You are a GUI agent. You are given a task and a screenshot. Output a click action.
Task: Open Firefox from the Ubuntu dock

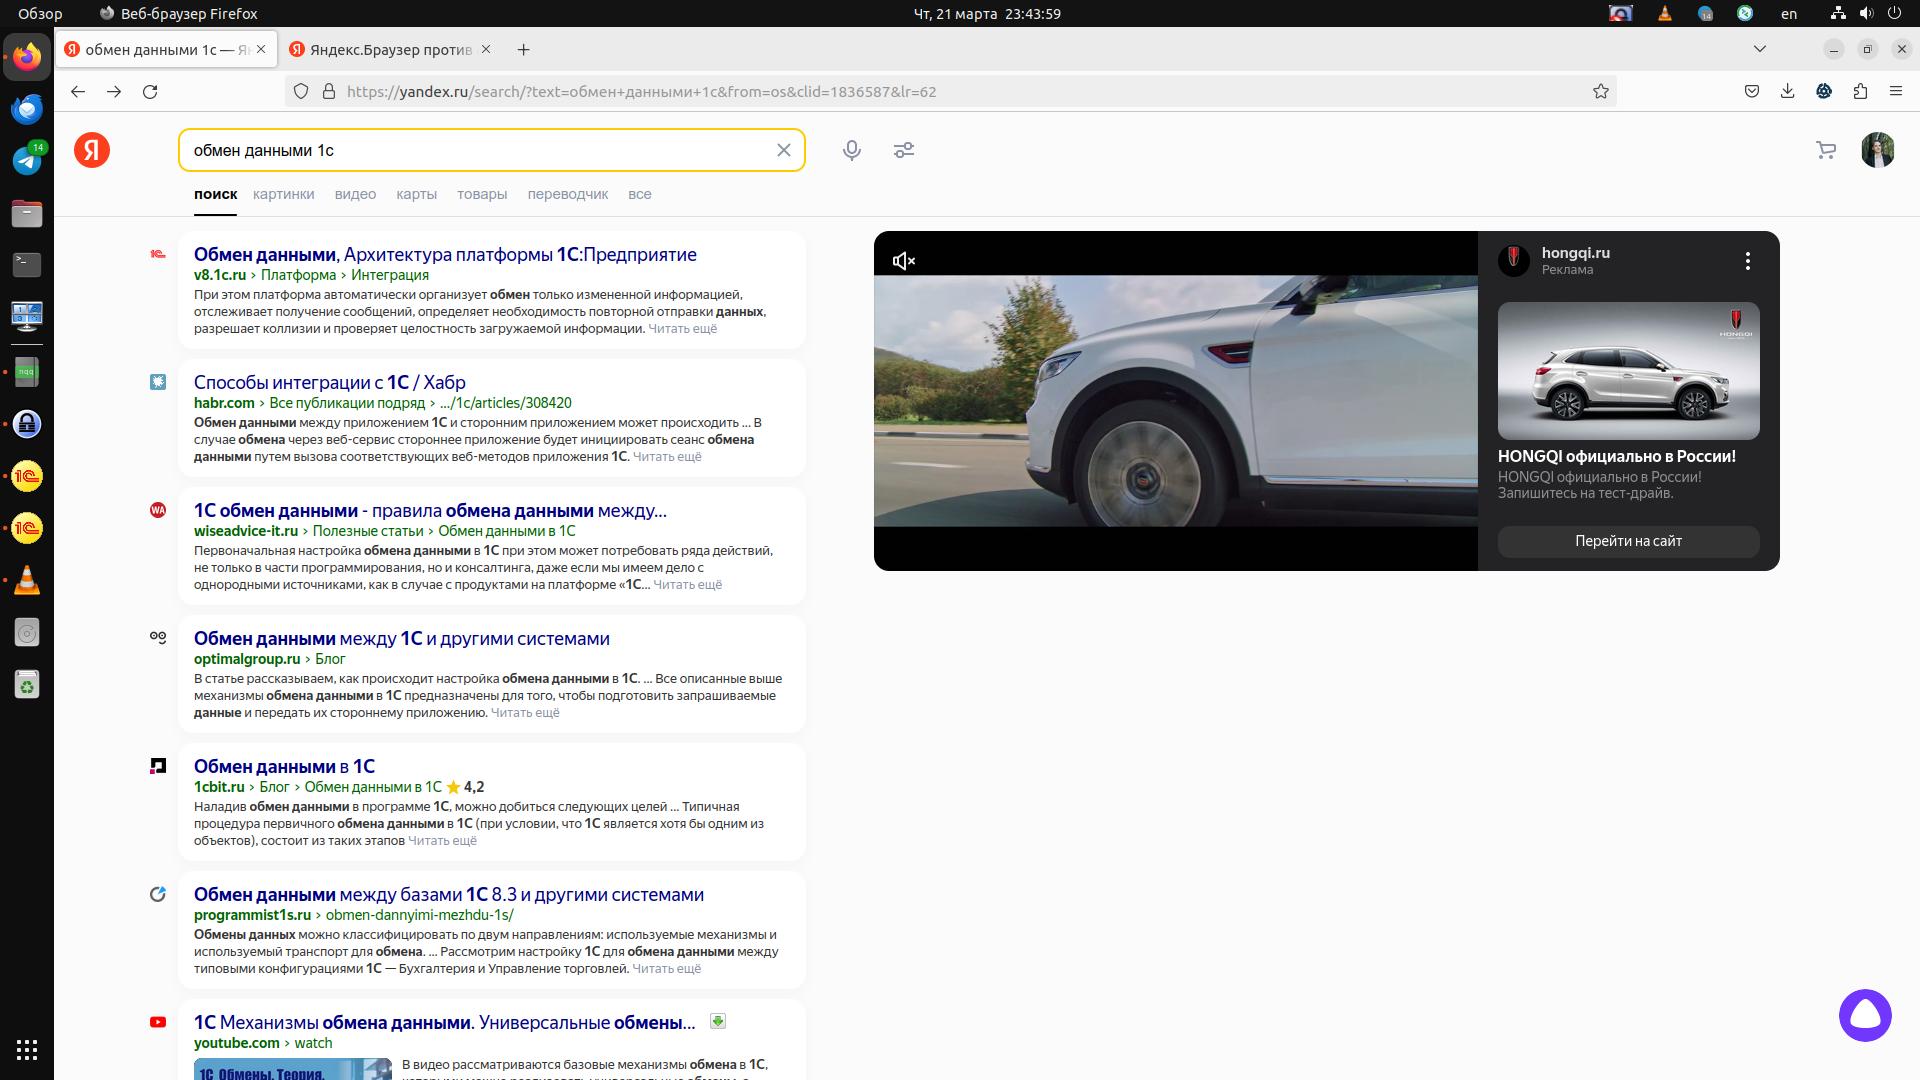[27, 57]
